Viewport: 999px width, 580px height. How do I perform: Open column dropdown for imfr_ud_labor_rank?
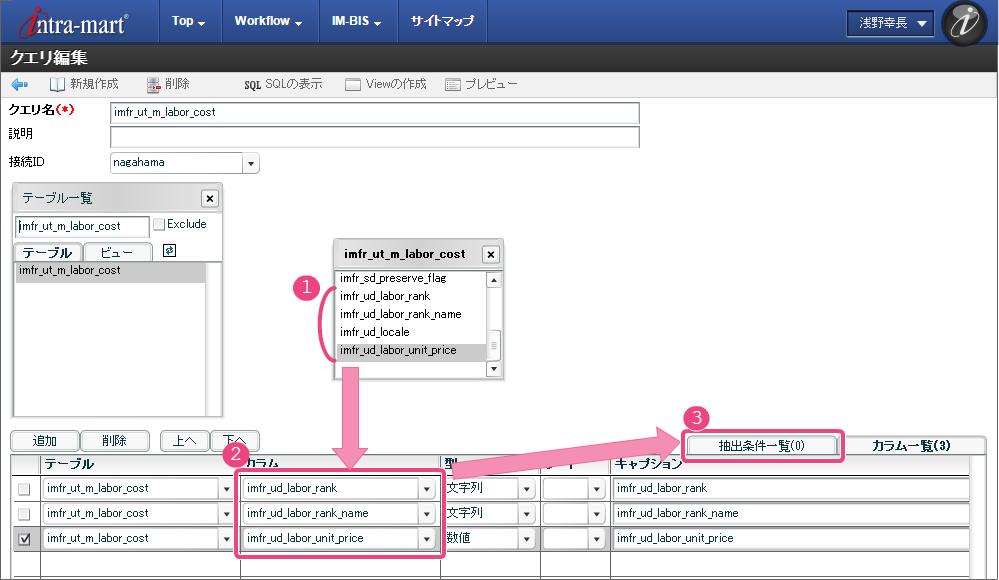[x=426, y=489]
